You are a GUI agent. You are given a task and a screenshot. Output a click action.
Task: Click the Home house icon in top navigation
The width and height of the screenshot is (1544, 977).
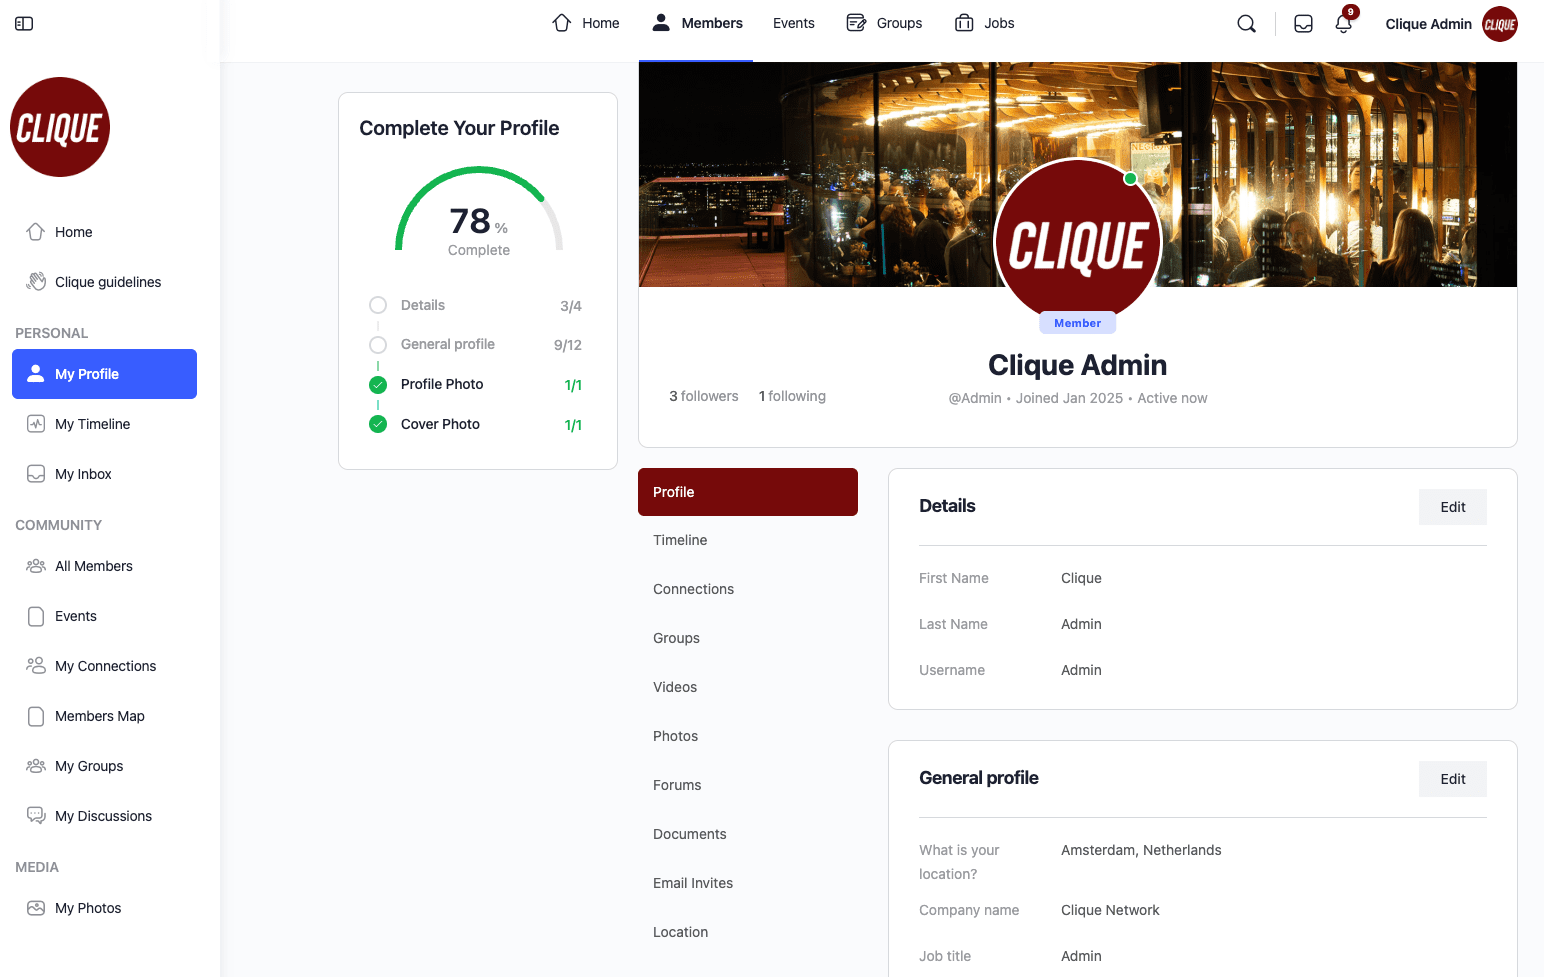(562, 23)
